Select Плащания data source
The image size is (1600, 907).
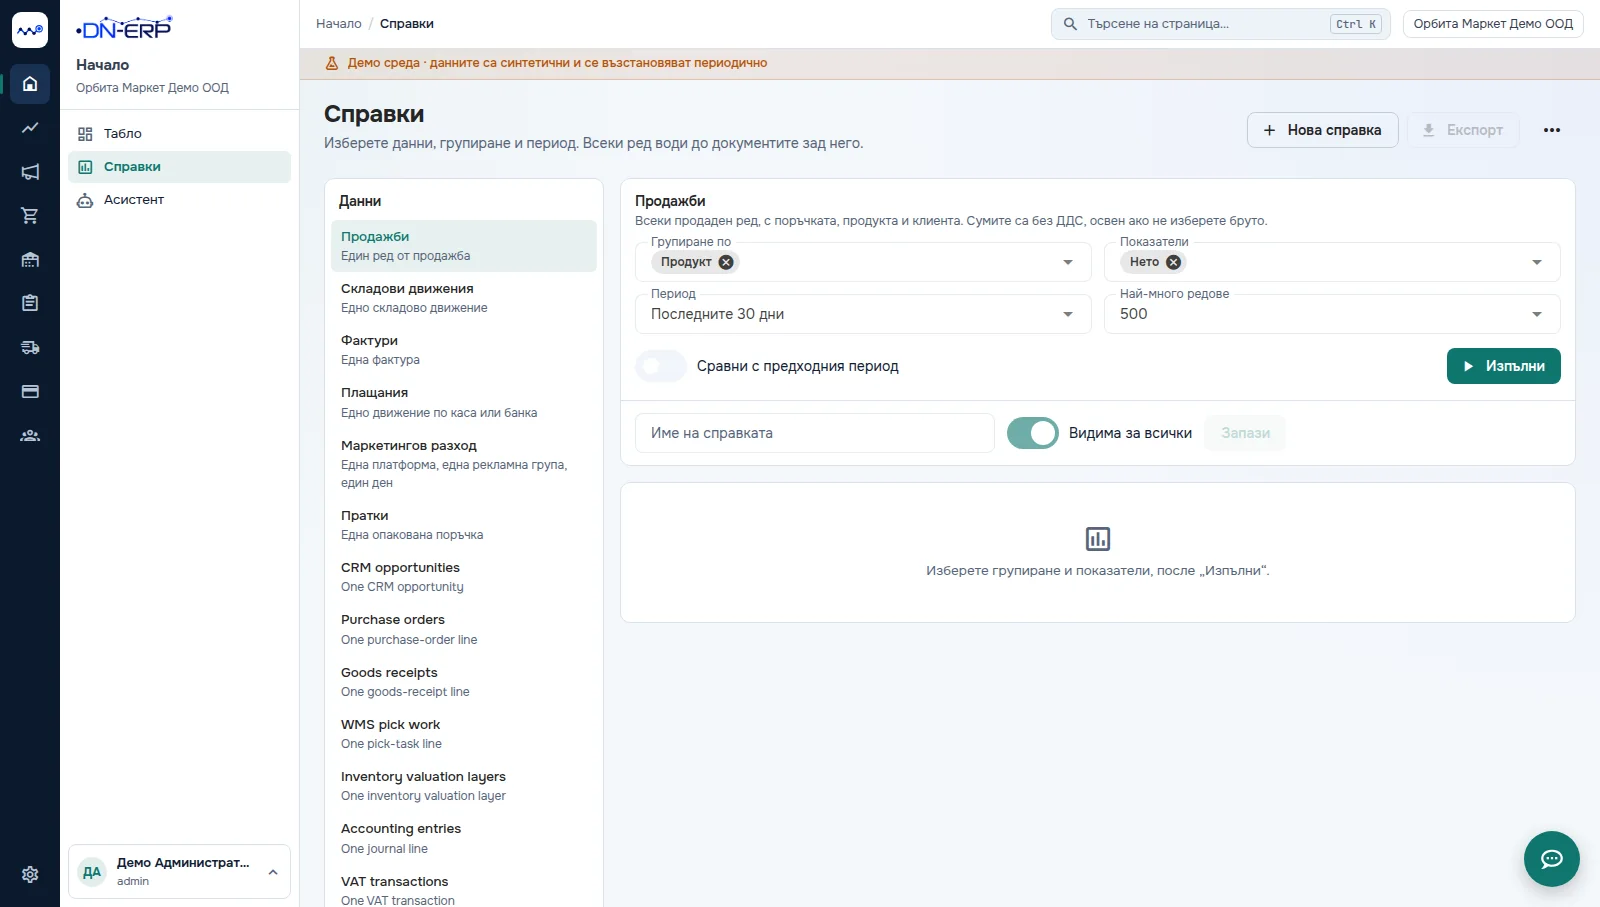click(x=464, y=402)
